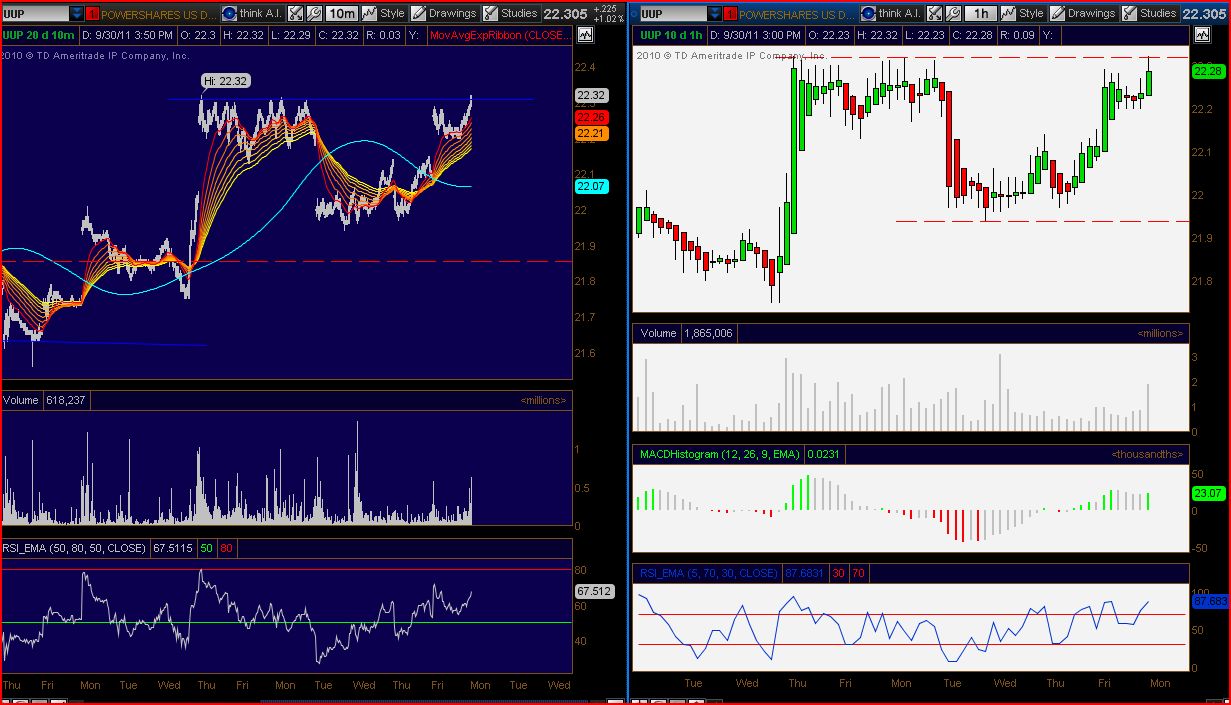Screen dimensions: 1231x705
Task: Click the 22.32 price bubble on left axis
Action: point(590,96)
